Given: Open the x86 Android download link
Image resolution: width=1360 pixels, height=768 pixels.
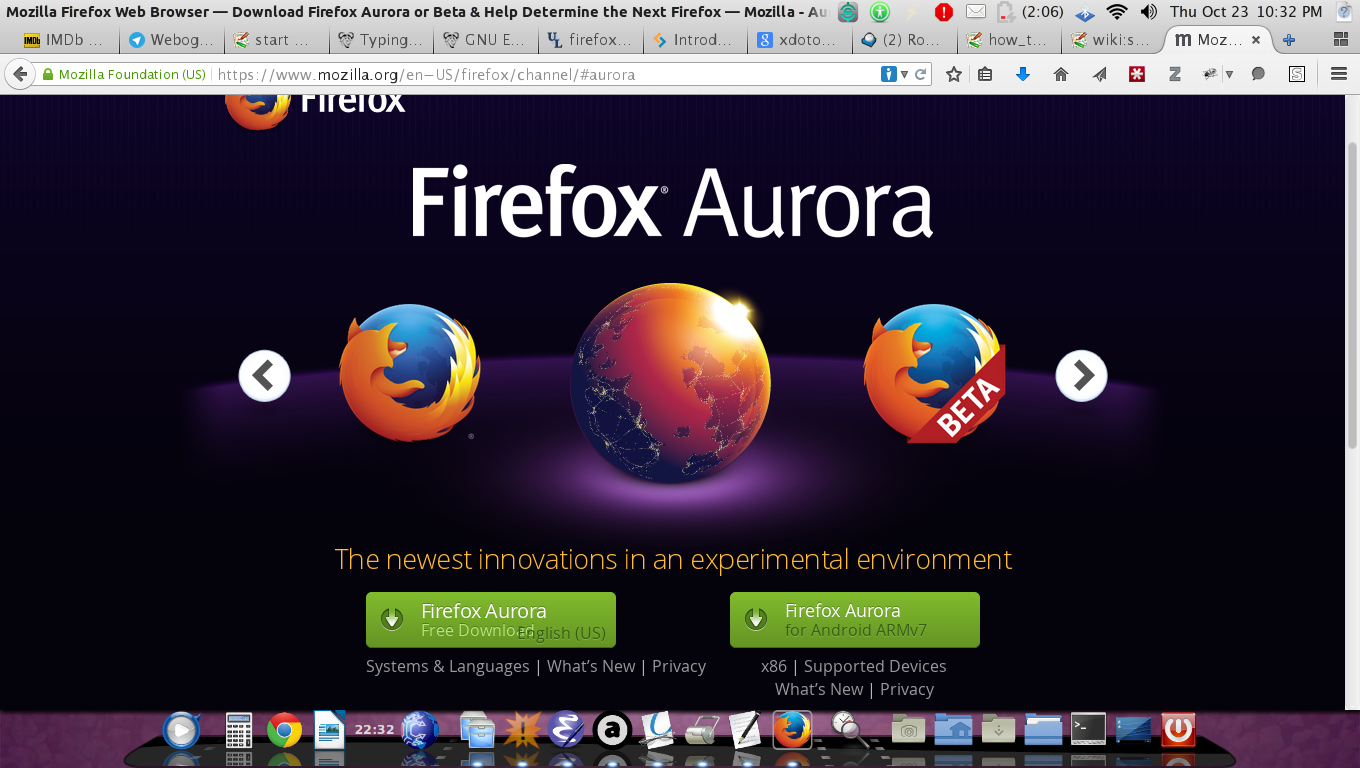Looking at the screenshot, I should 774,666.
